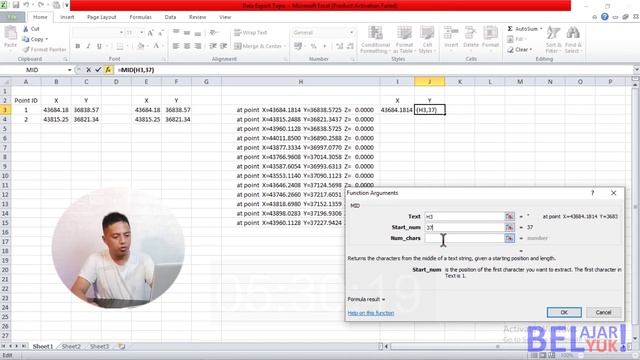Click the Format Painter brush
The width and height of the screenshot is (640, 360).
click(x=26, y=49)
